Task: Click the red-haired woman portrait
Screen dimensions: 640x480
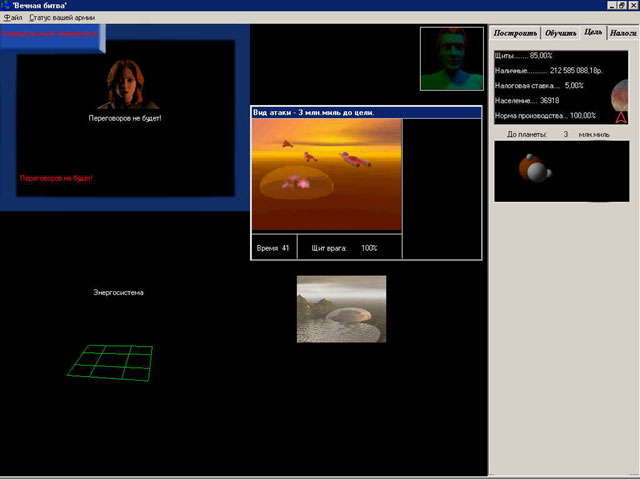Action: (x=125, y=83)
